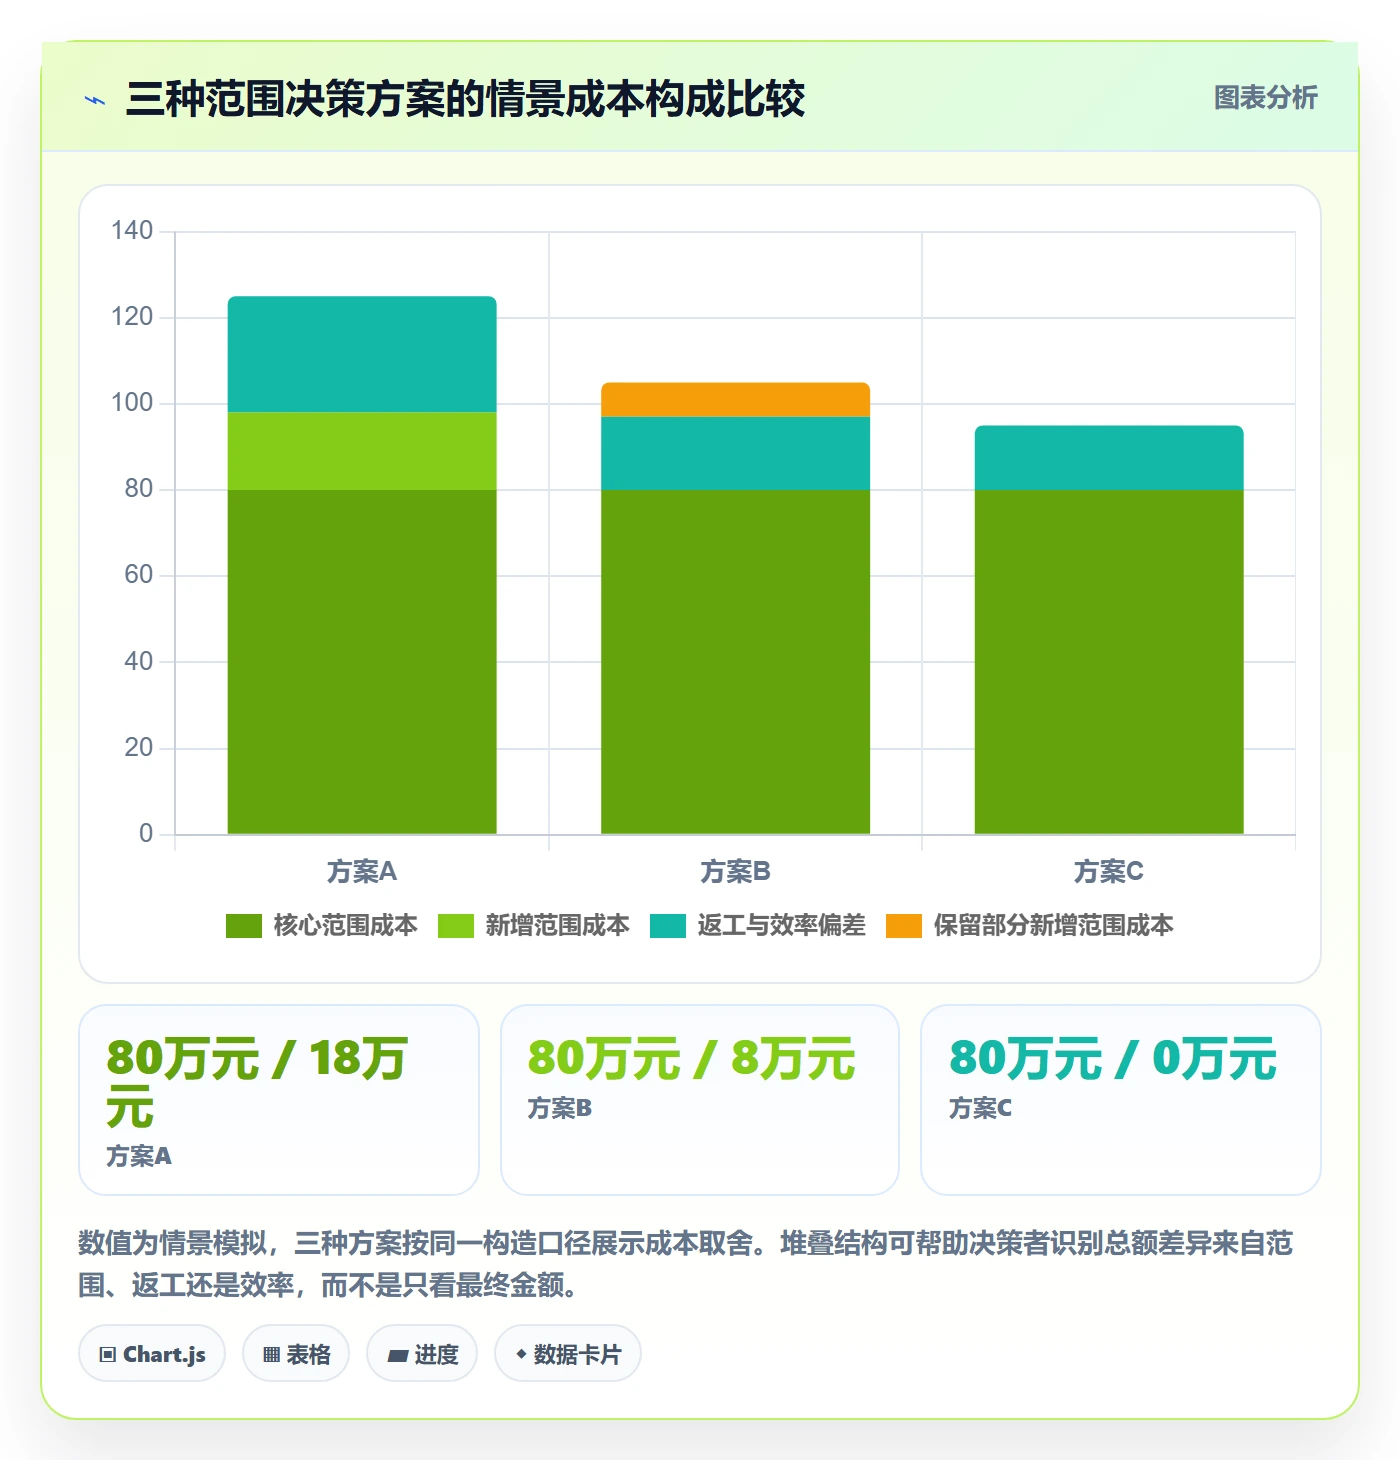
Task: Select the 进度 tag chip
Action: 422,1354
